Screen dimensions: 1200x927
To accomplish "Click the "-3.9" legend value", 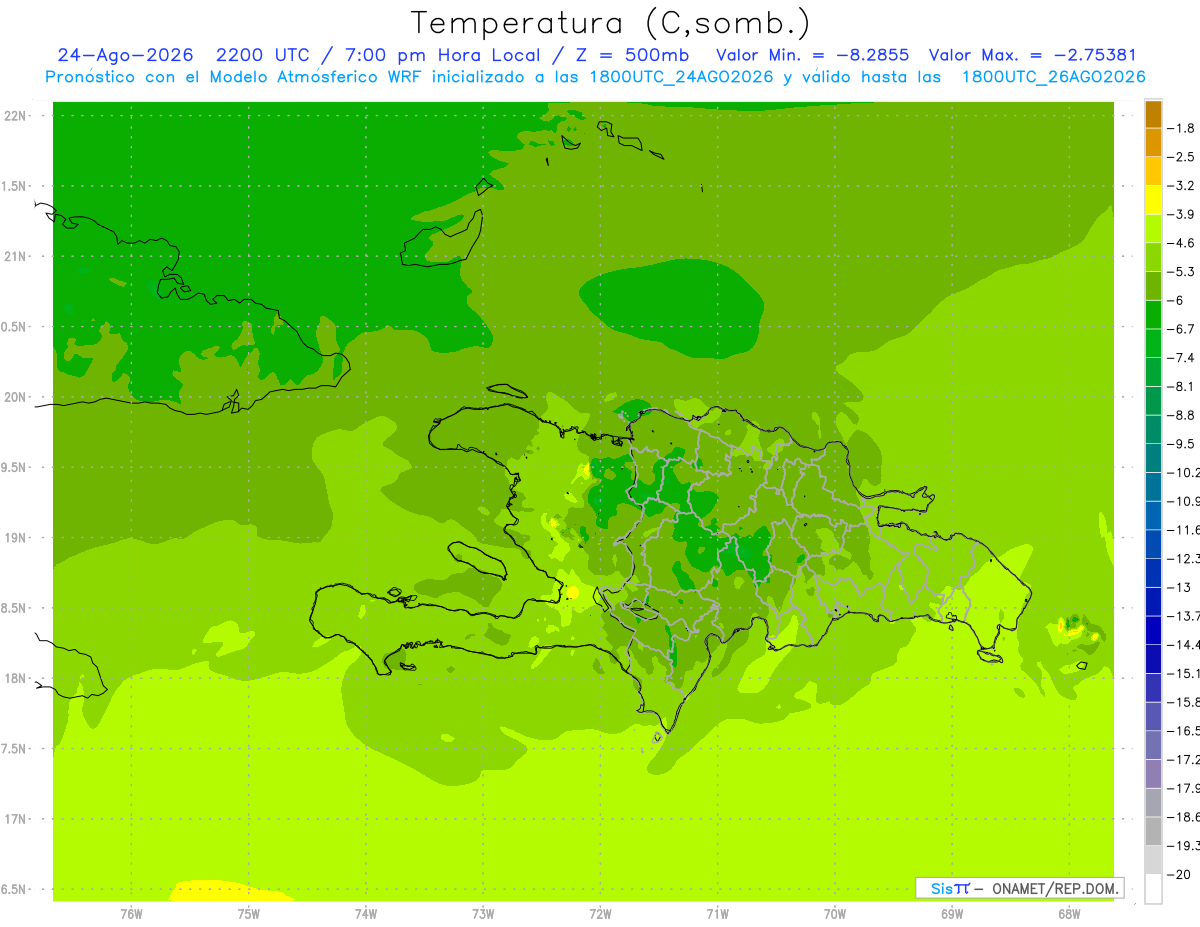I will pyautogui.click(x=1181, y=214).
